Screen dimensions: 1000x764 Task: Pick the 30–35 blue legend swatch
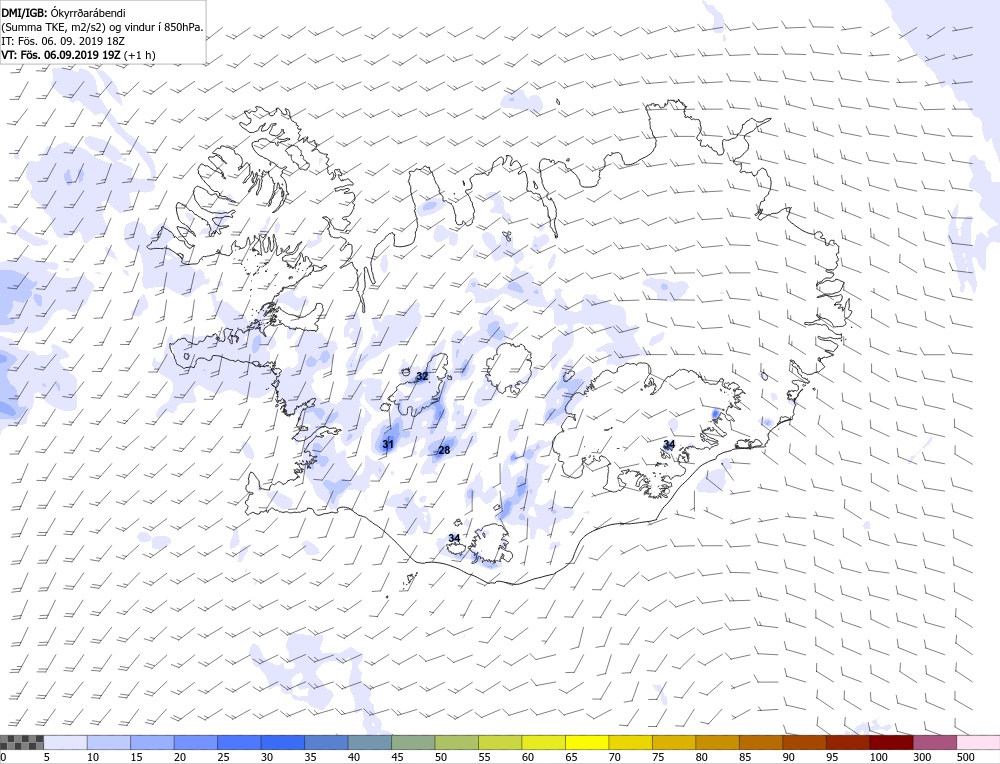point(283,742)
